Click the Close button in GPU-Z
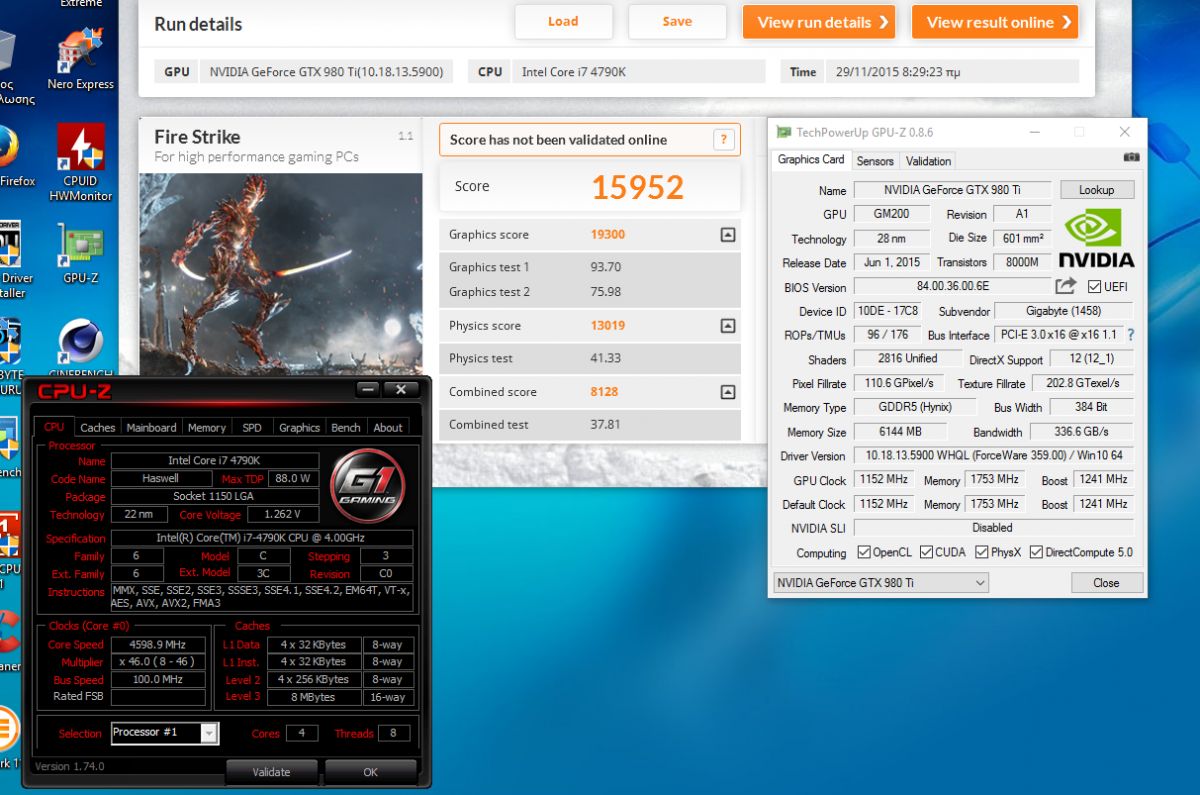The height and width of the screenshot is (795, 1200). pyautogui.click(x=1106, y=583)
